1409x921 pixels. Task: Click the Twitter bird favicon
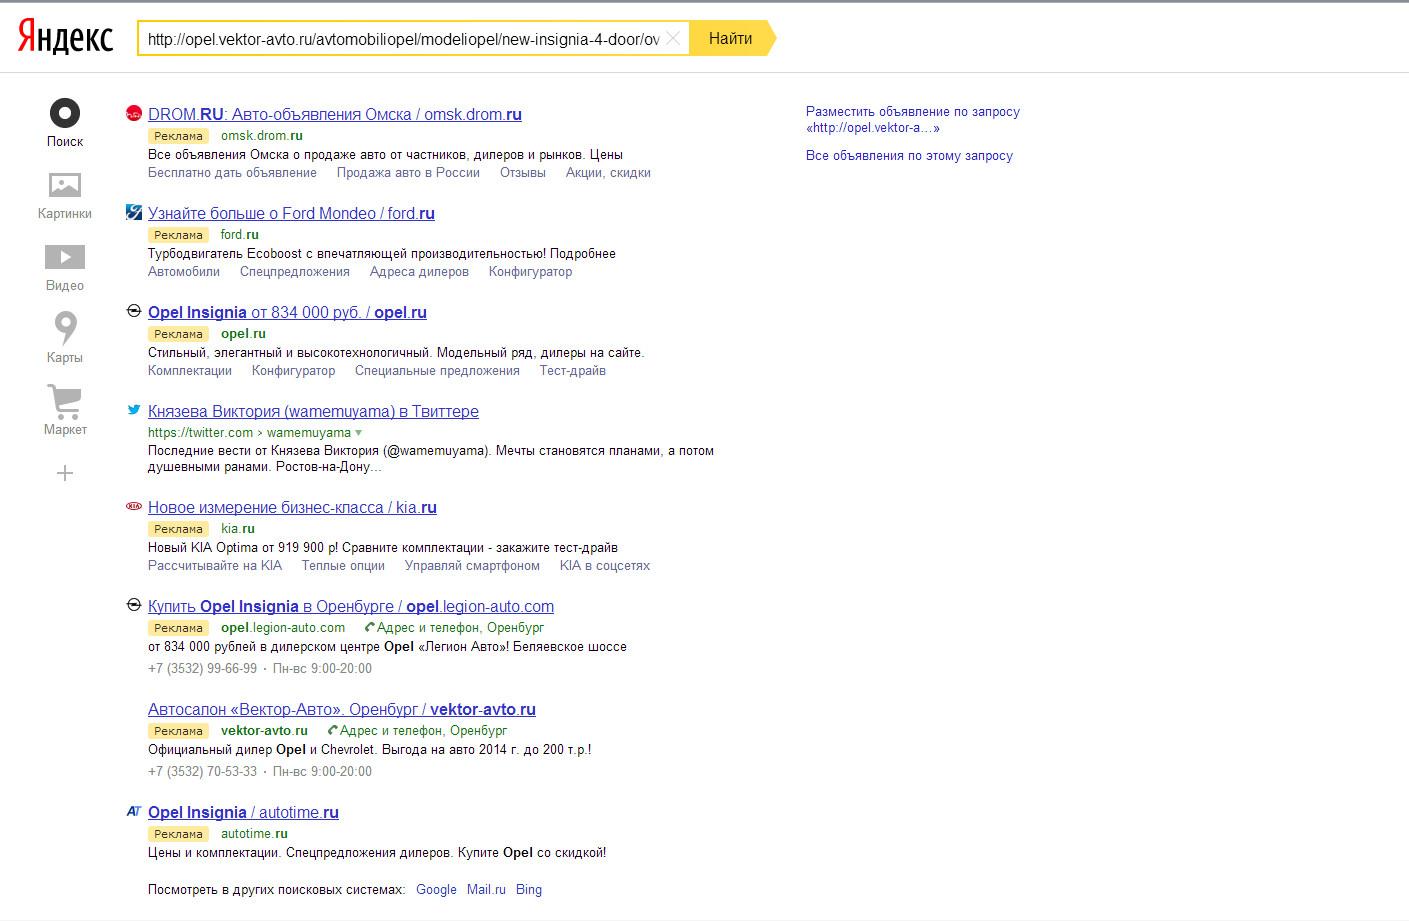coord(134,409)
